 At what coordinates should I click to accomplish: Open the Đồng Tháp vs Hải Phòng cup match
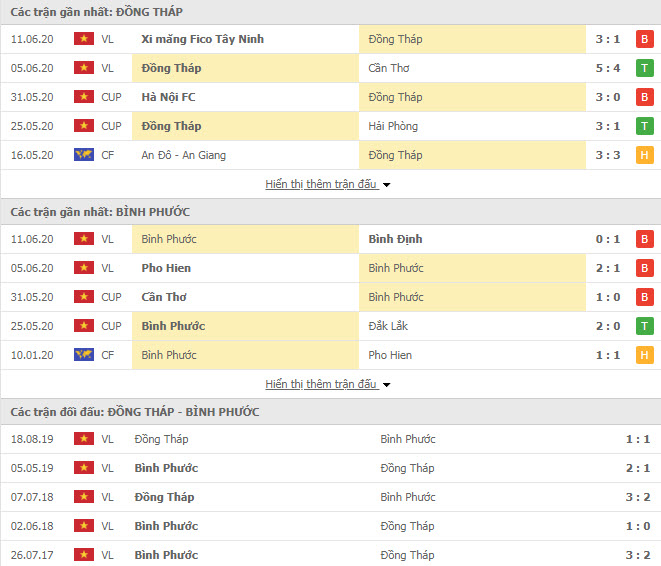coord(330,126)
